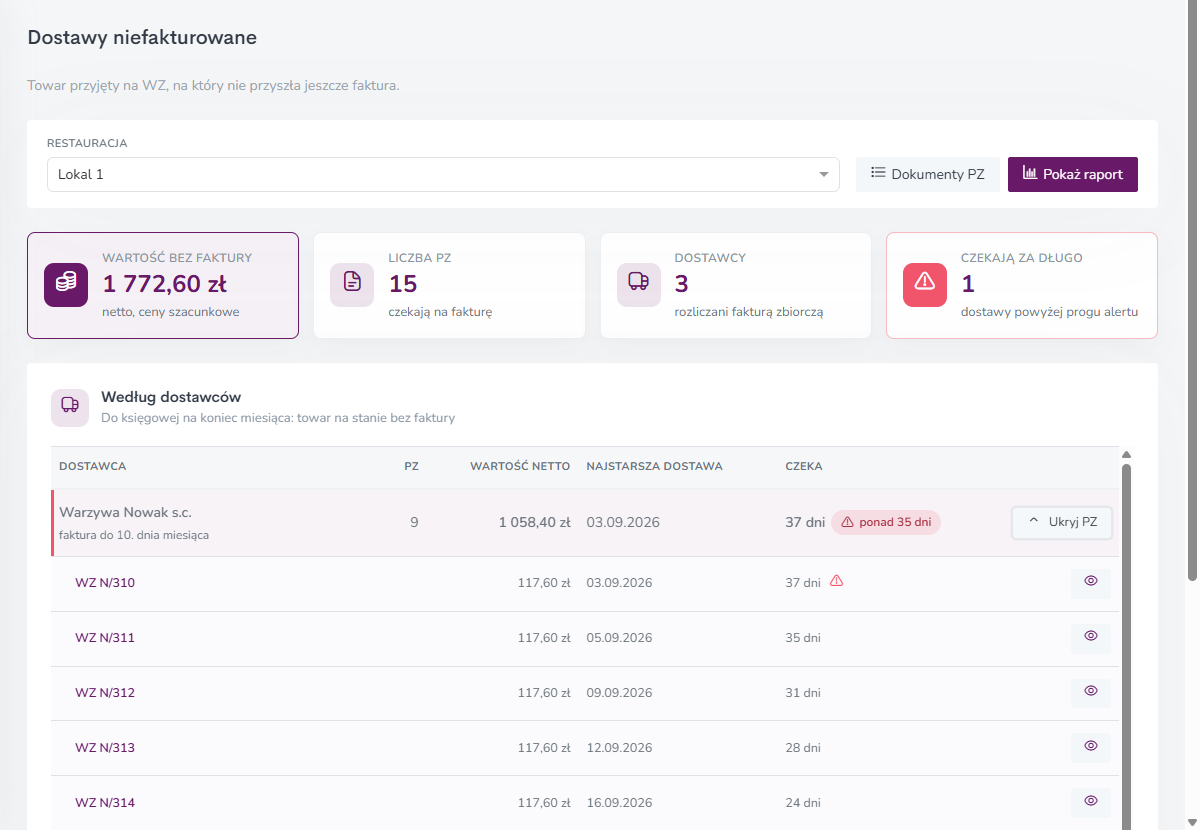Click the 31 dni wait value
This screenshot has height=830, width=1200.
[x=804, y=693]
